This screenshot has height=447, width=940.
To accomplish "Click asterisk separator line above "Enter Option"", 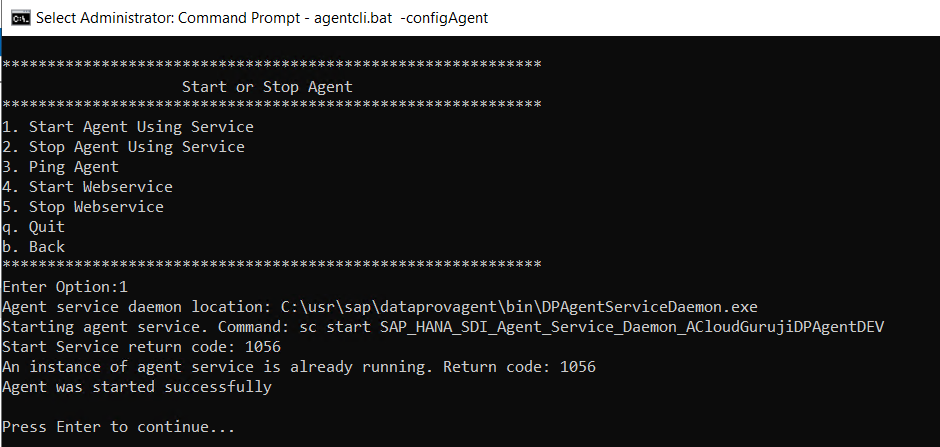I will click(272, 265).
